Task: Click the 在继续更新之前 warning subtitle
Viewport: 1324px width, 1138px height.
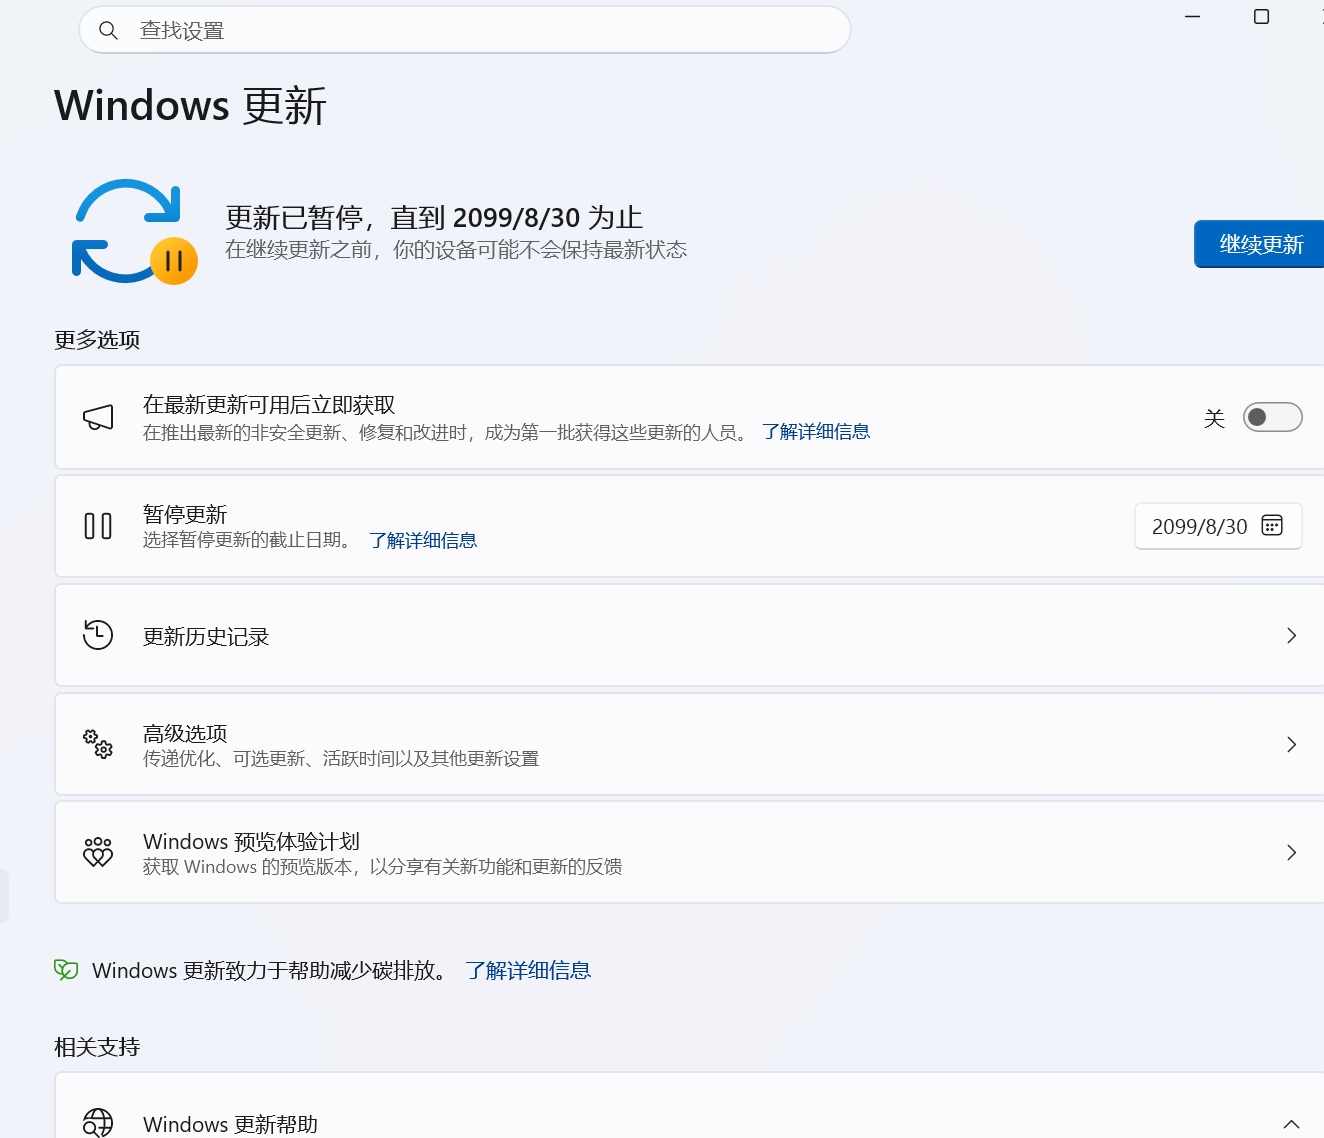Action: 456,250
